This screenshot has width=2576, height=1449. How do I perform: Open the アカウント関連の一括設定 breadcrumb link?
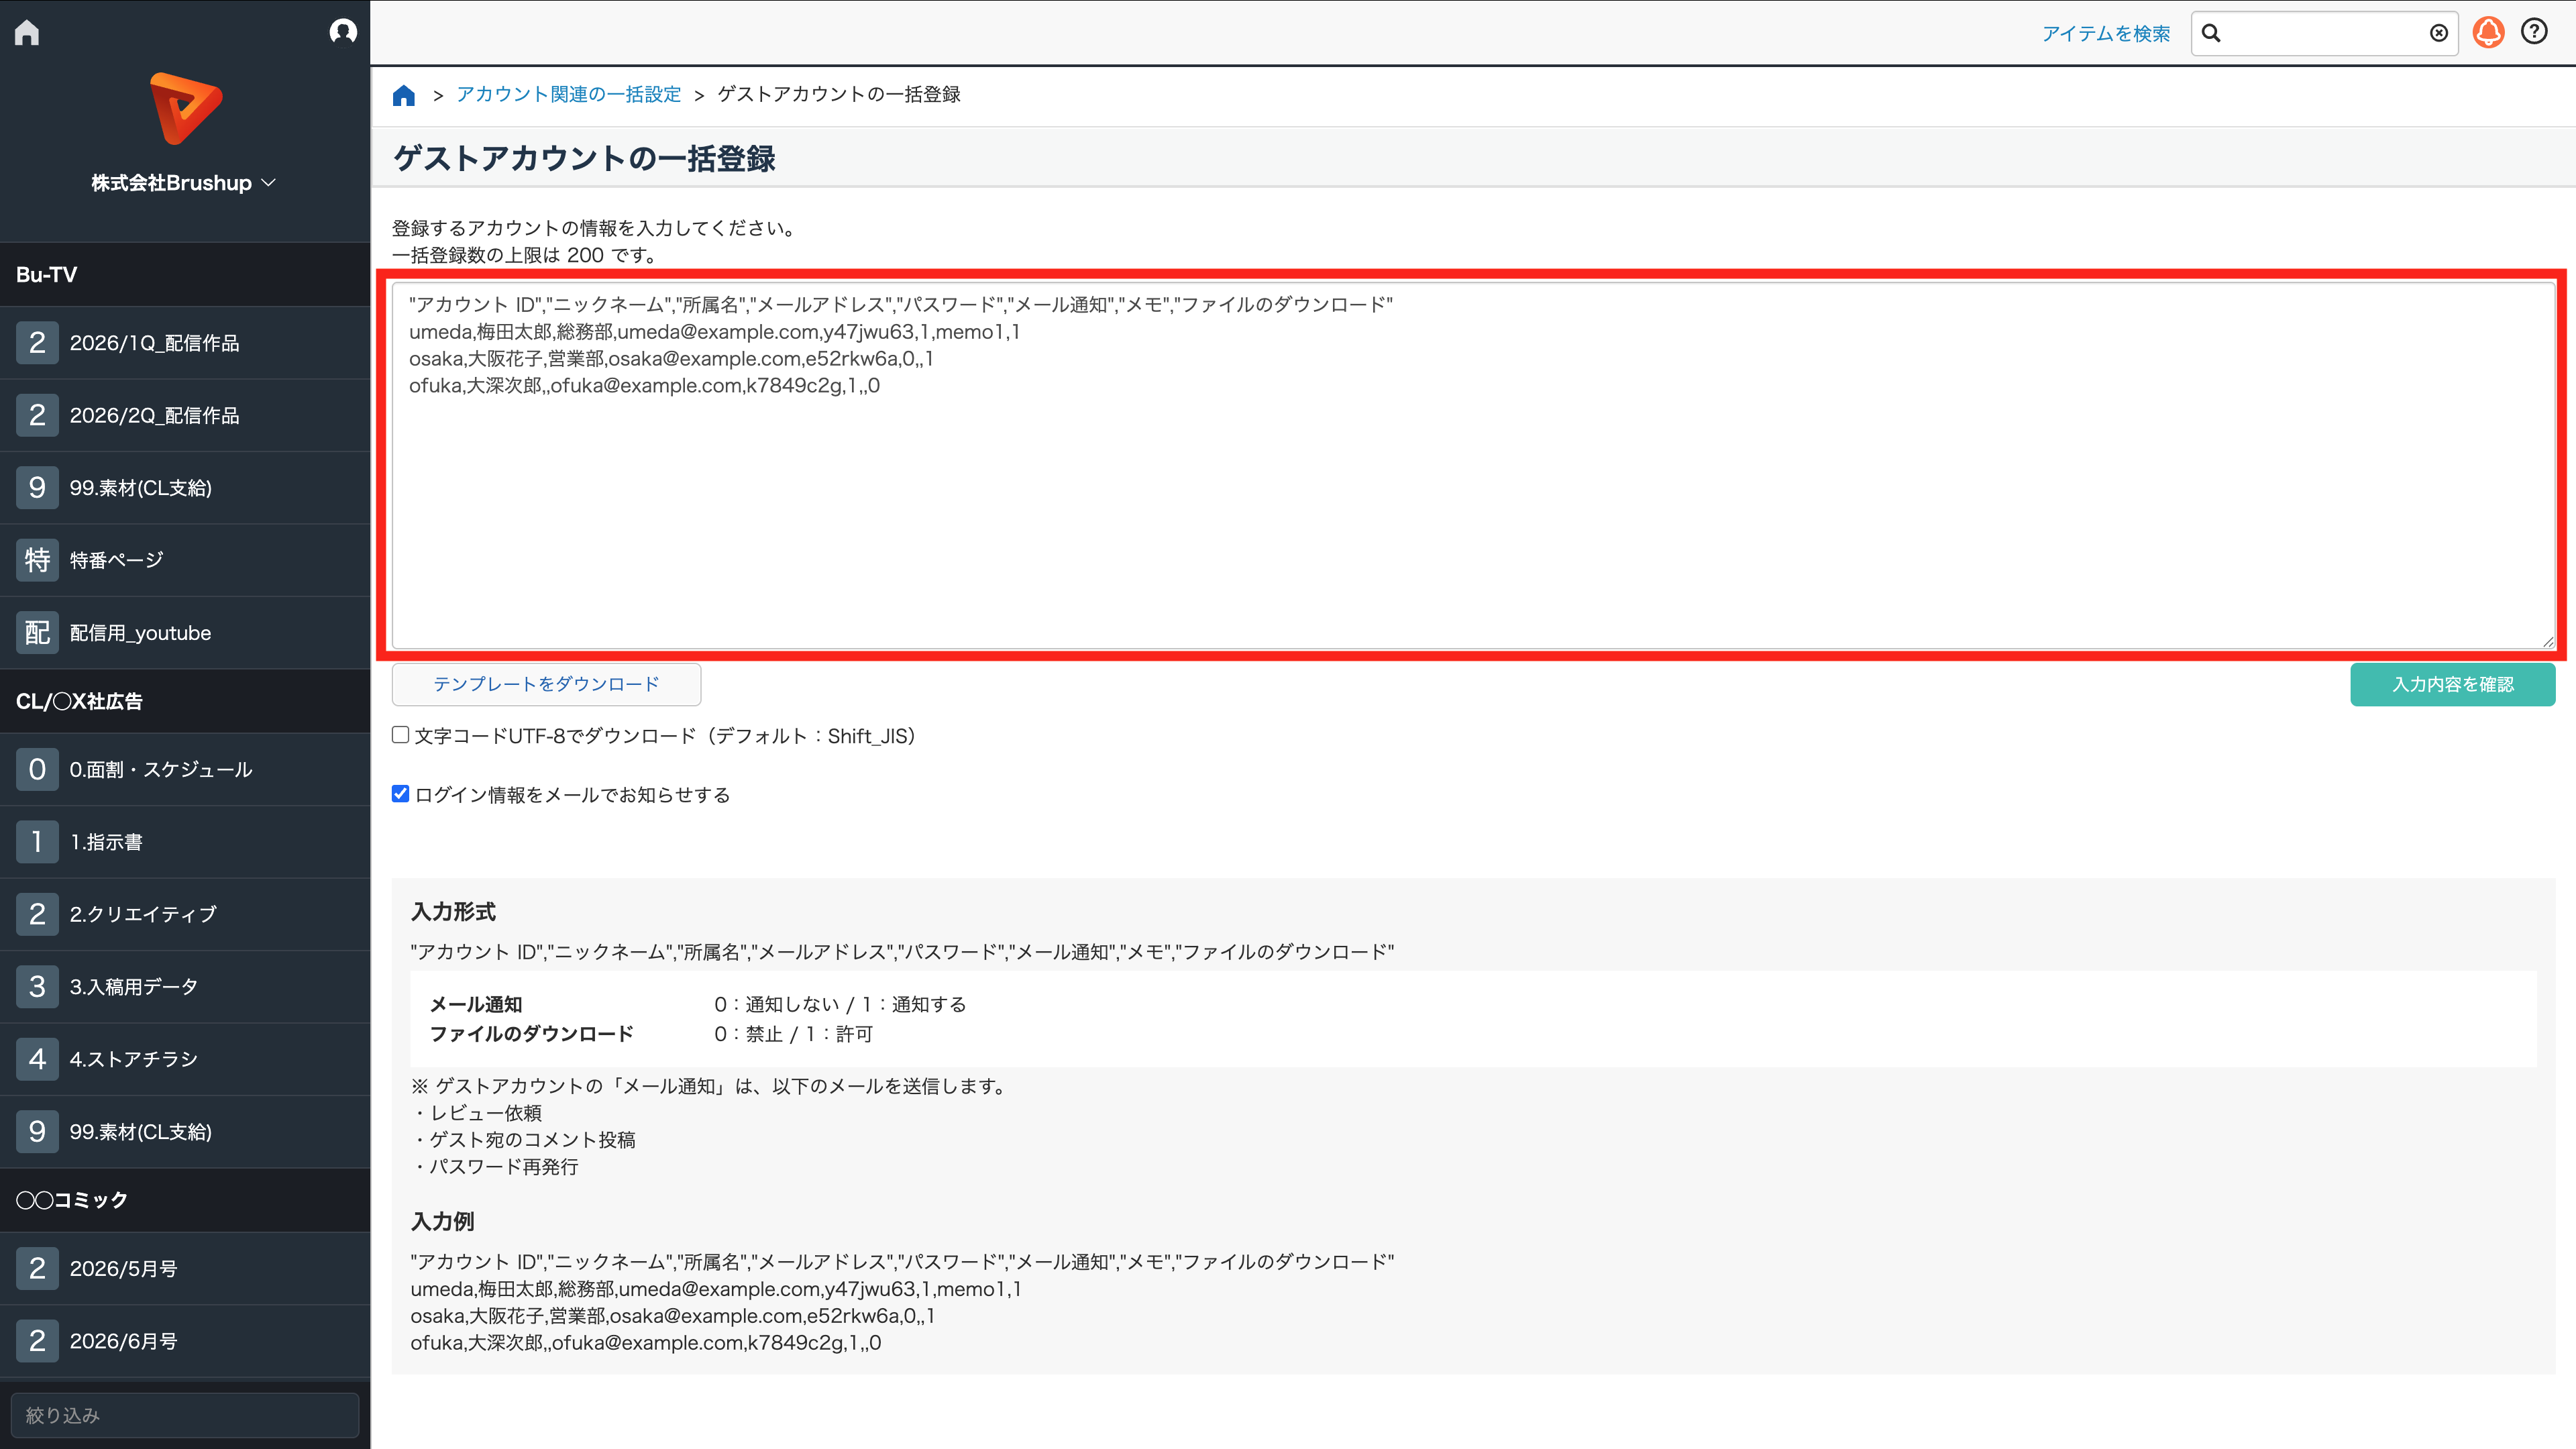click(x=568, y=94)
